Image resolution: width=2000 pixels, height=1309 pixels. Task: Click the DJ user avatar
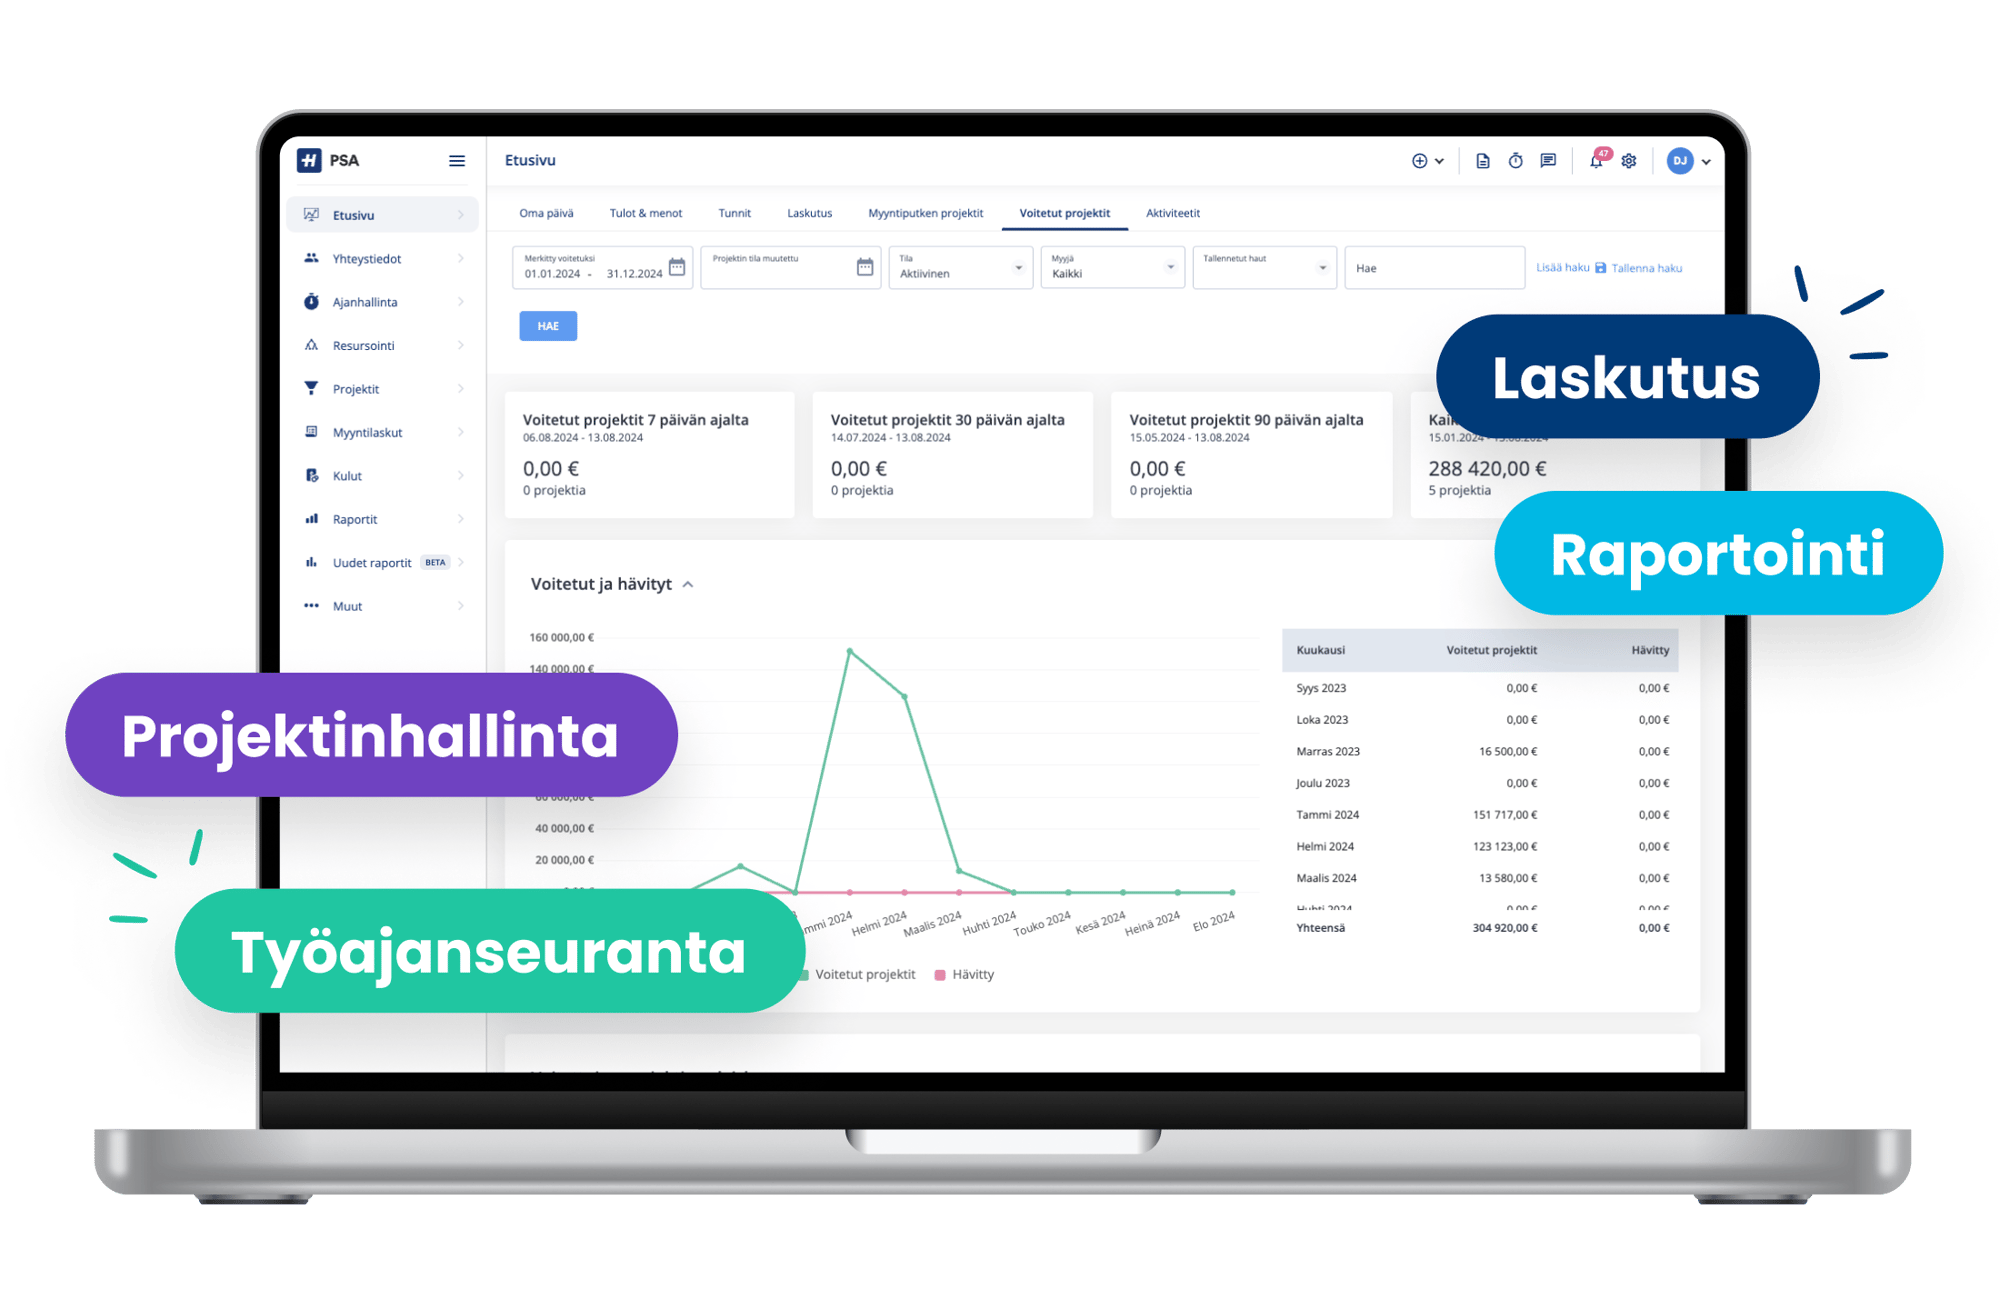(1680, 161)
